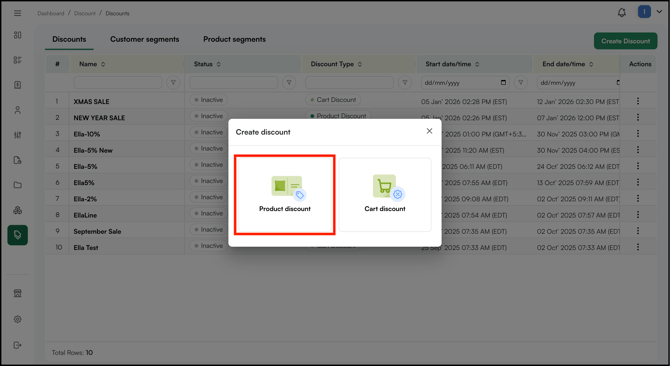
Task: Click the Name filter text field
Action: coord(118,82)
